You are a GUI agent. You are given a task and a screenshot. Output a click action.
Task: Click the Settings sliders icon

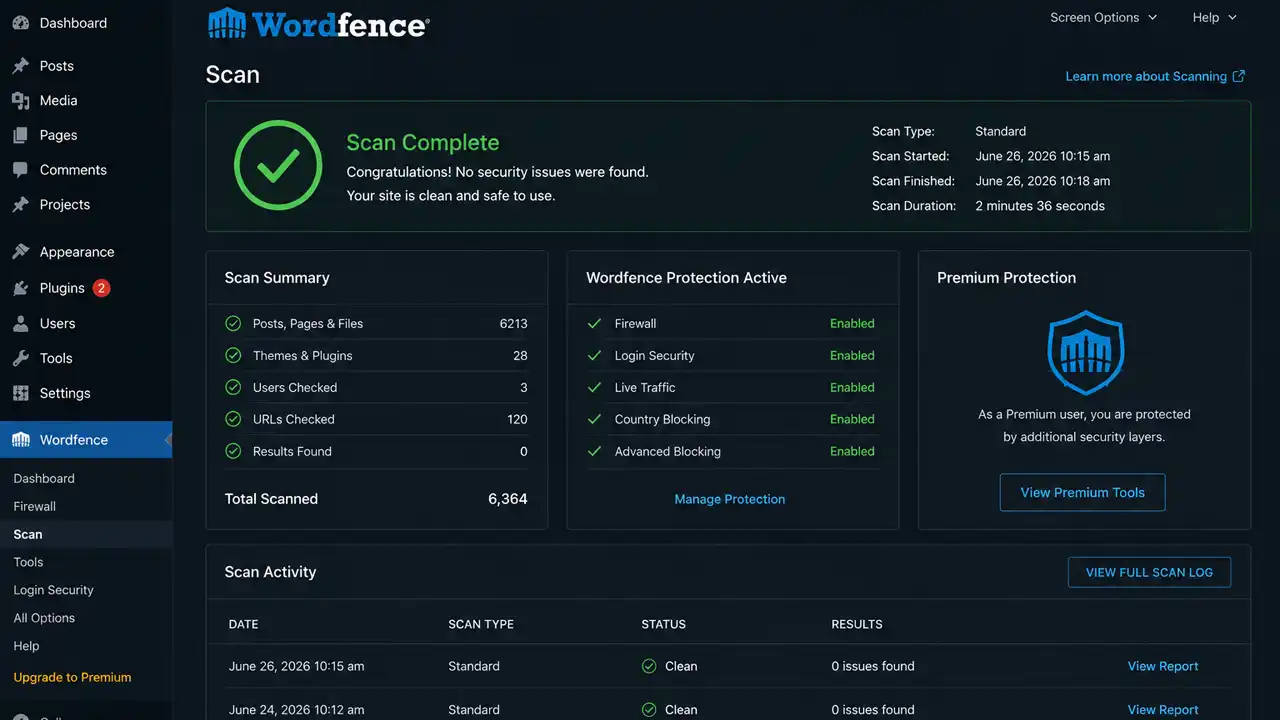point(20,393)
